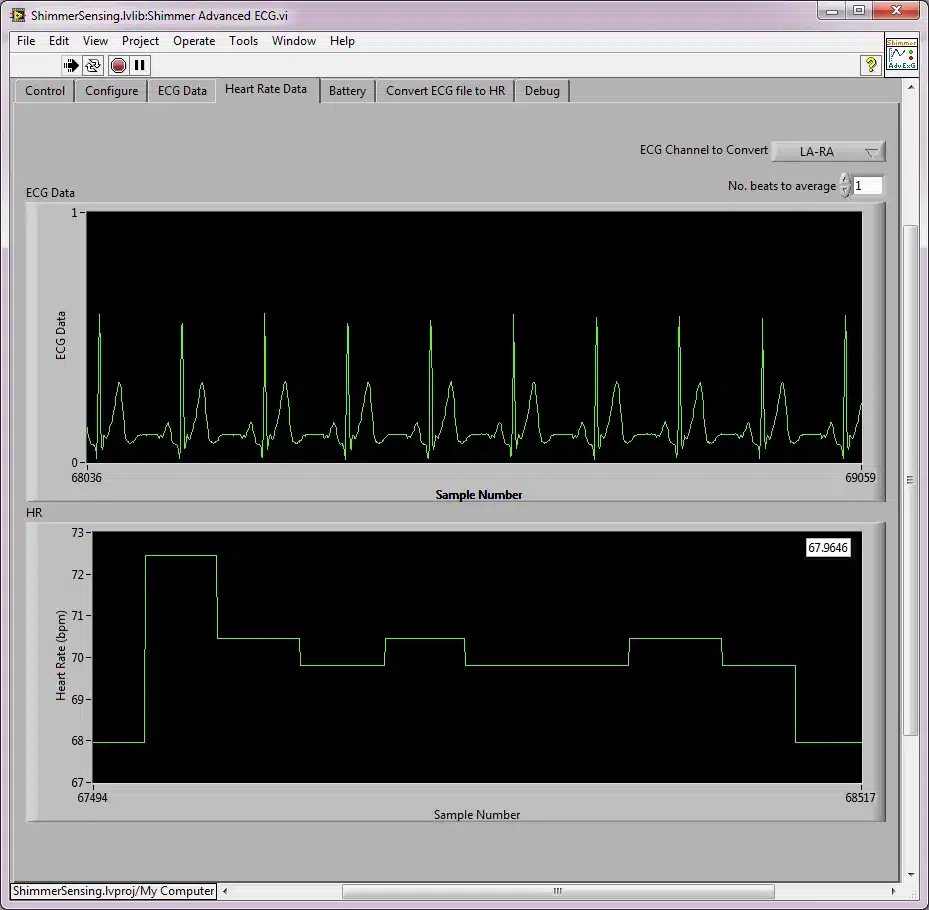The width and height of the screenshot is (929, 910).
Task: Click the No. beats to average input field
Action: pos(867,185)
